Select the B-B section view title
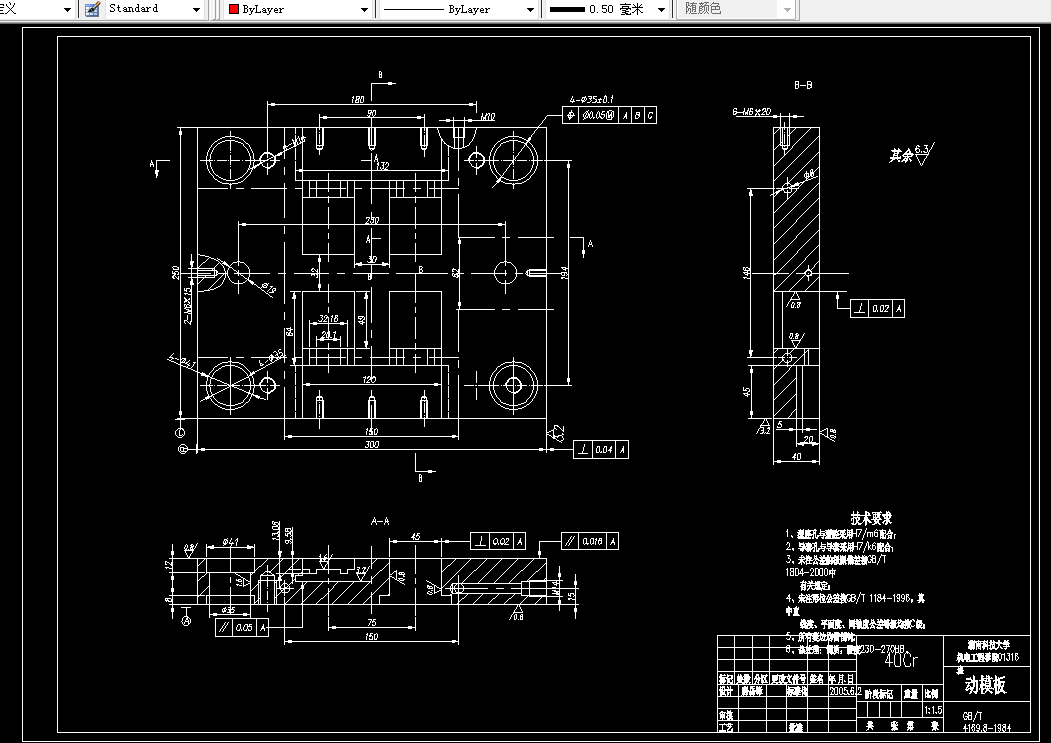The width and height of the screenshot is (1051, 743). click(x=803, y=85)
